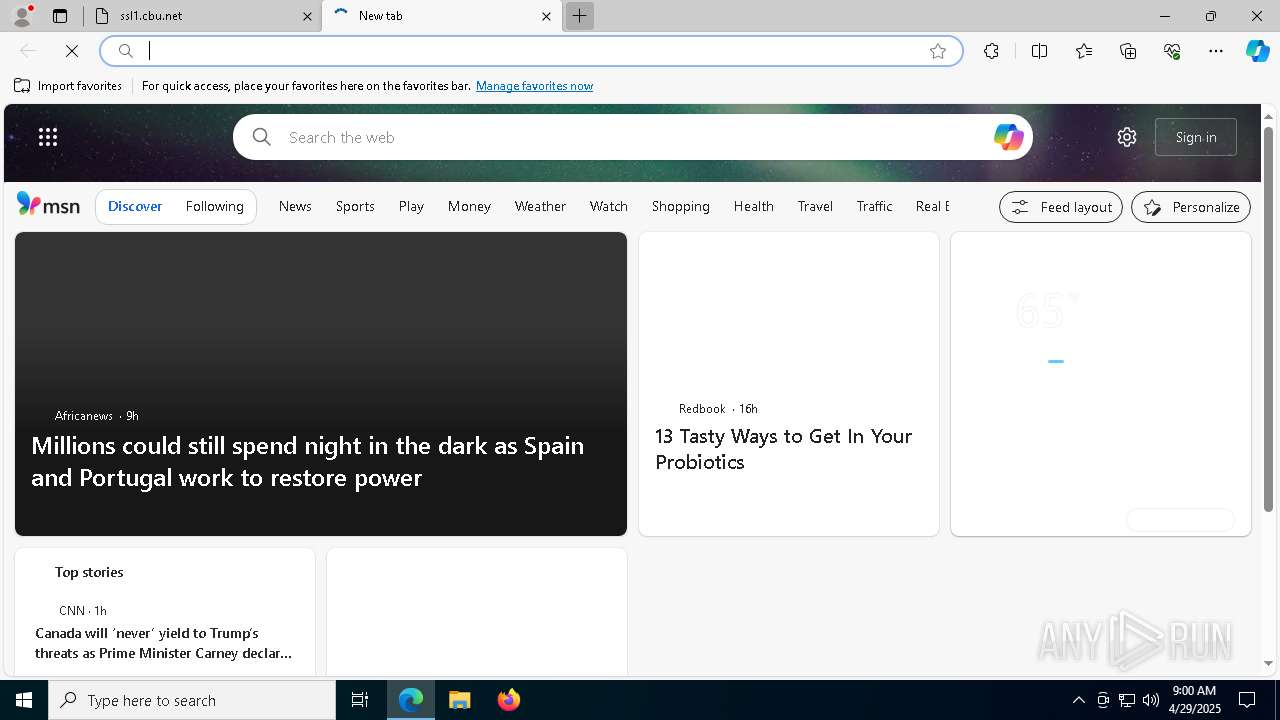This screenshot has width=1280, height=720.
Task: Open File Explorer from the taskbar
Action: tap(459, 700)
